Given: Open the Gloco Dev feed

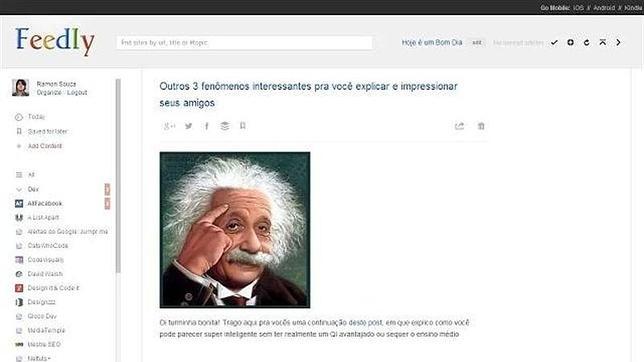Looking at the screenshot, I should click(x=42, y=316).
